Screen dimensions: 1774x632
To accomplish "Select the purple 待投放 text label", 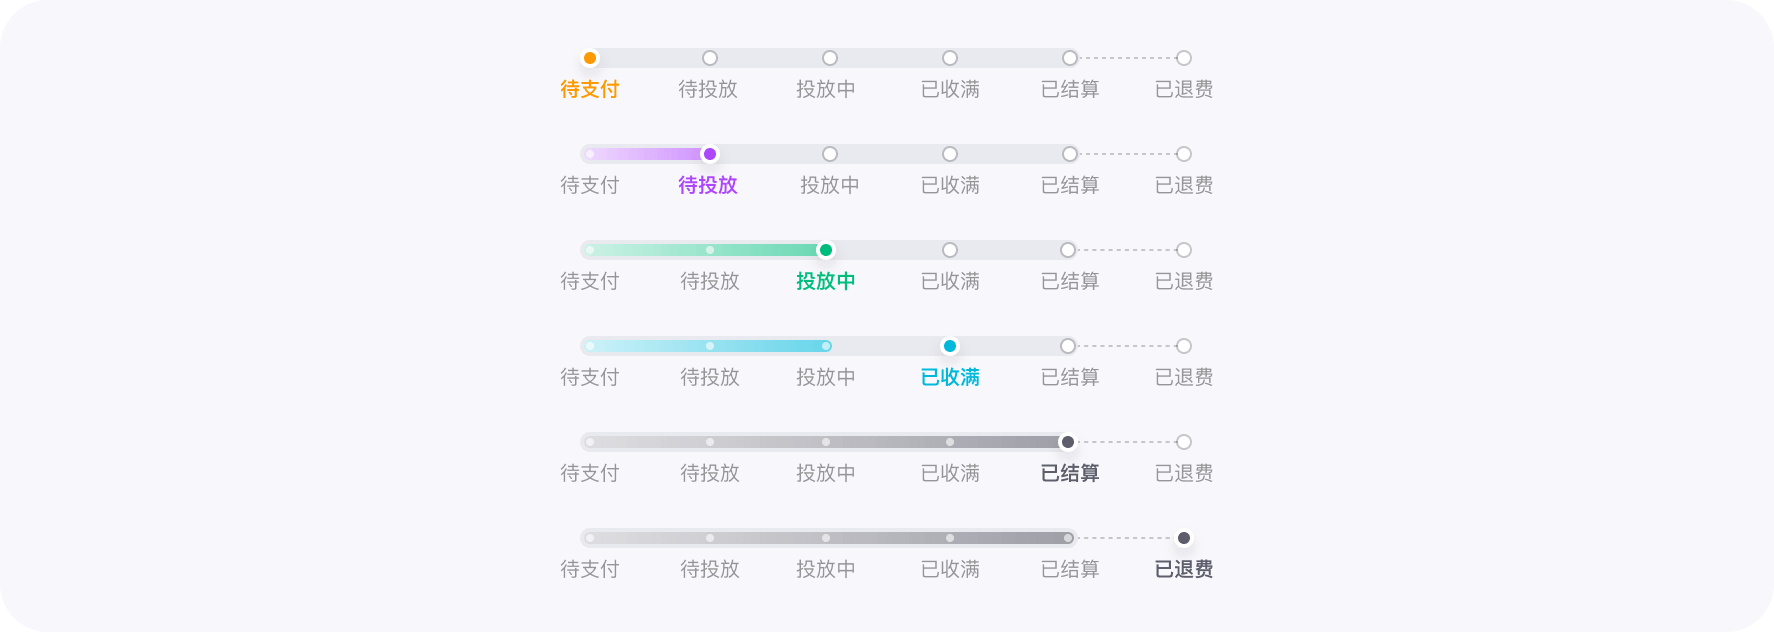I will (x=708, y=185).
